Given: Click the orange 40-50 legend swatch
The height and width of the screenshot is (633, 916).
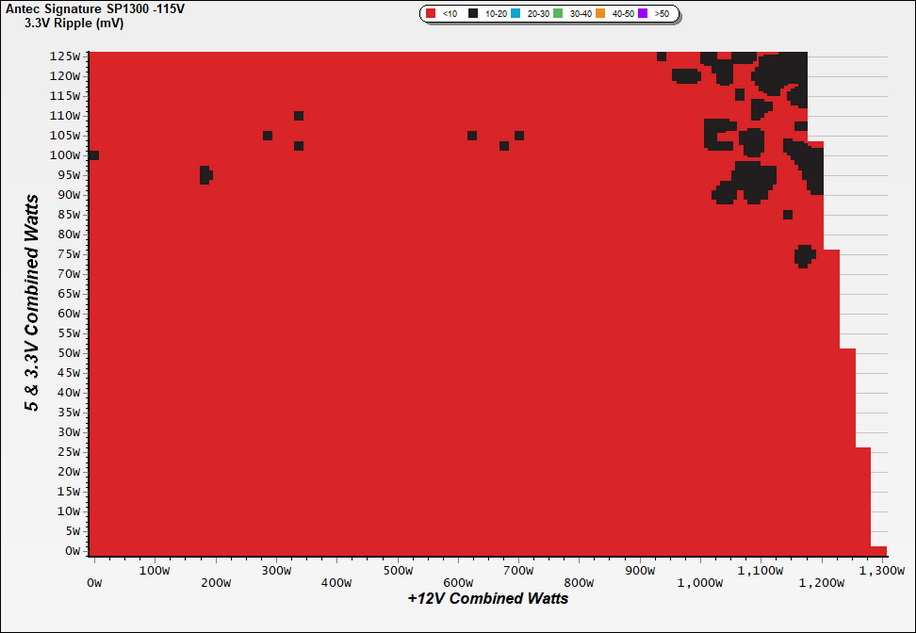Looking at the screenshot, I should (600, 13).
